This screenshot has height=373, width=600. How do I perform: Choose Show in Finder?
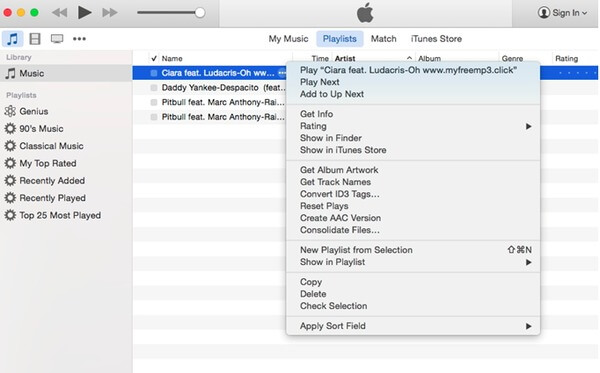tap(331, 138)
